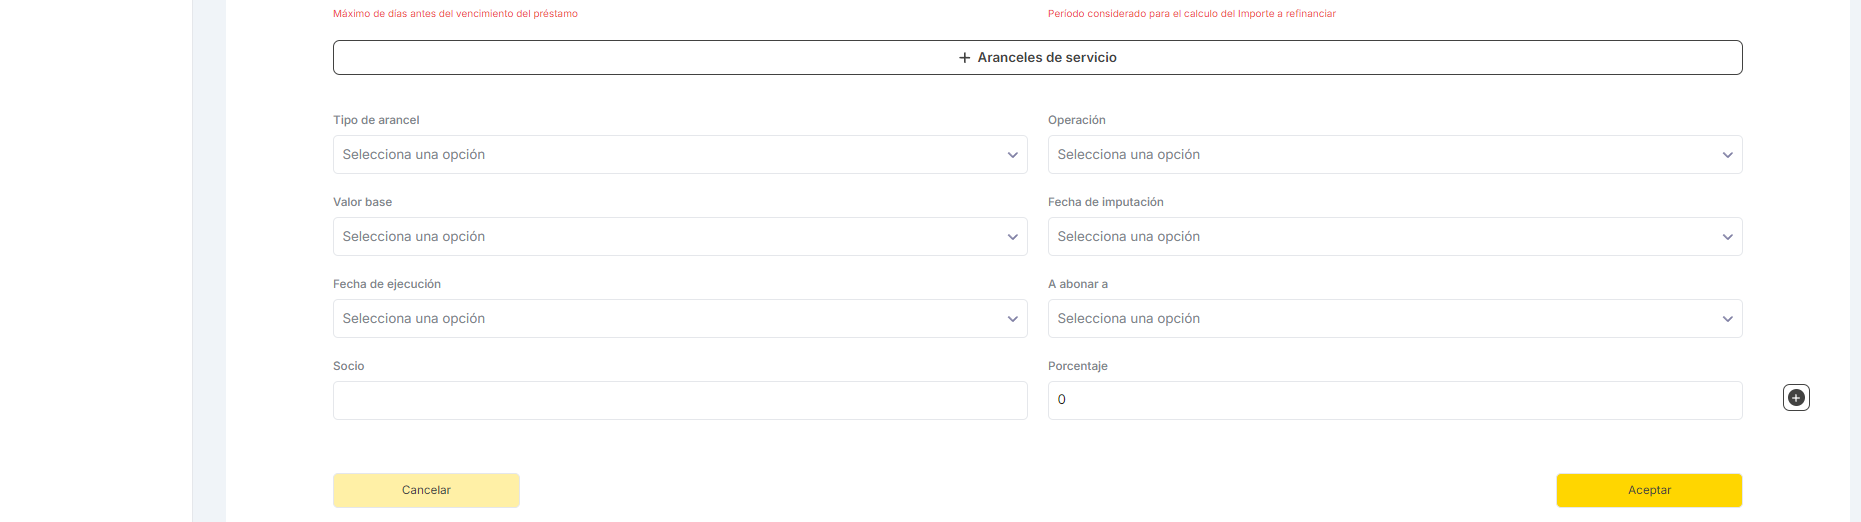Screen dimensions: 1861x522
Task: Focus the Socio text field
Action: (680, 400)
